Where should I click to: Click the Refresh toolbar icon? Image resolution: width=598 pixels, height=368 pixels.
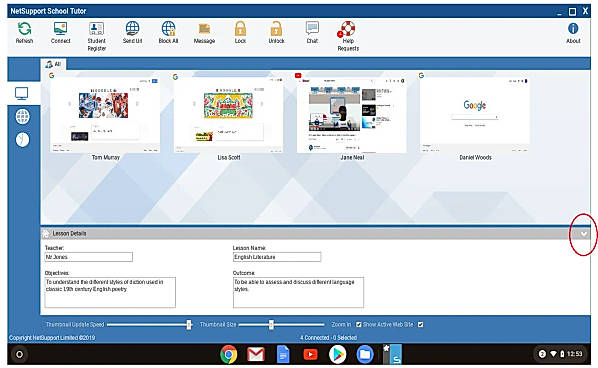pos(24,29)
